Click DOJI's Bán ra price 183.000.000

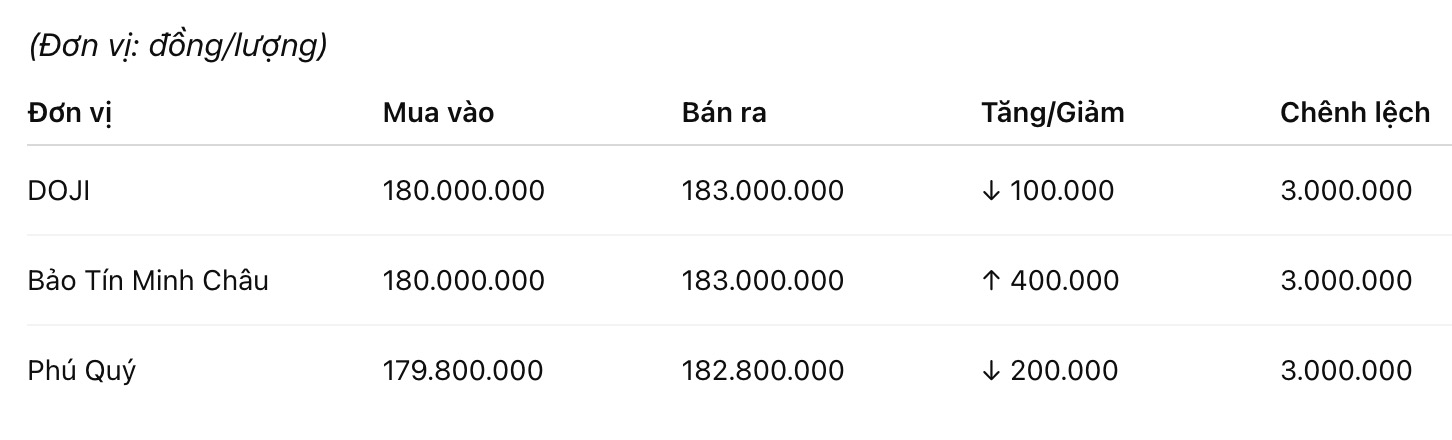tap(762, 190)
